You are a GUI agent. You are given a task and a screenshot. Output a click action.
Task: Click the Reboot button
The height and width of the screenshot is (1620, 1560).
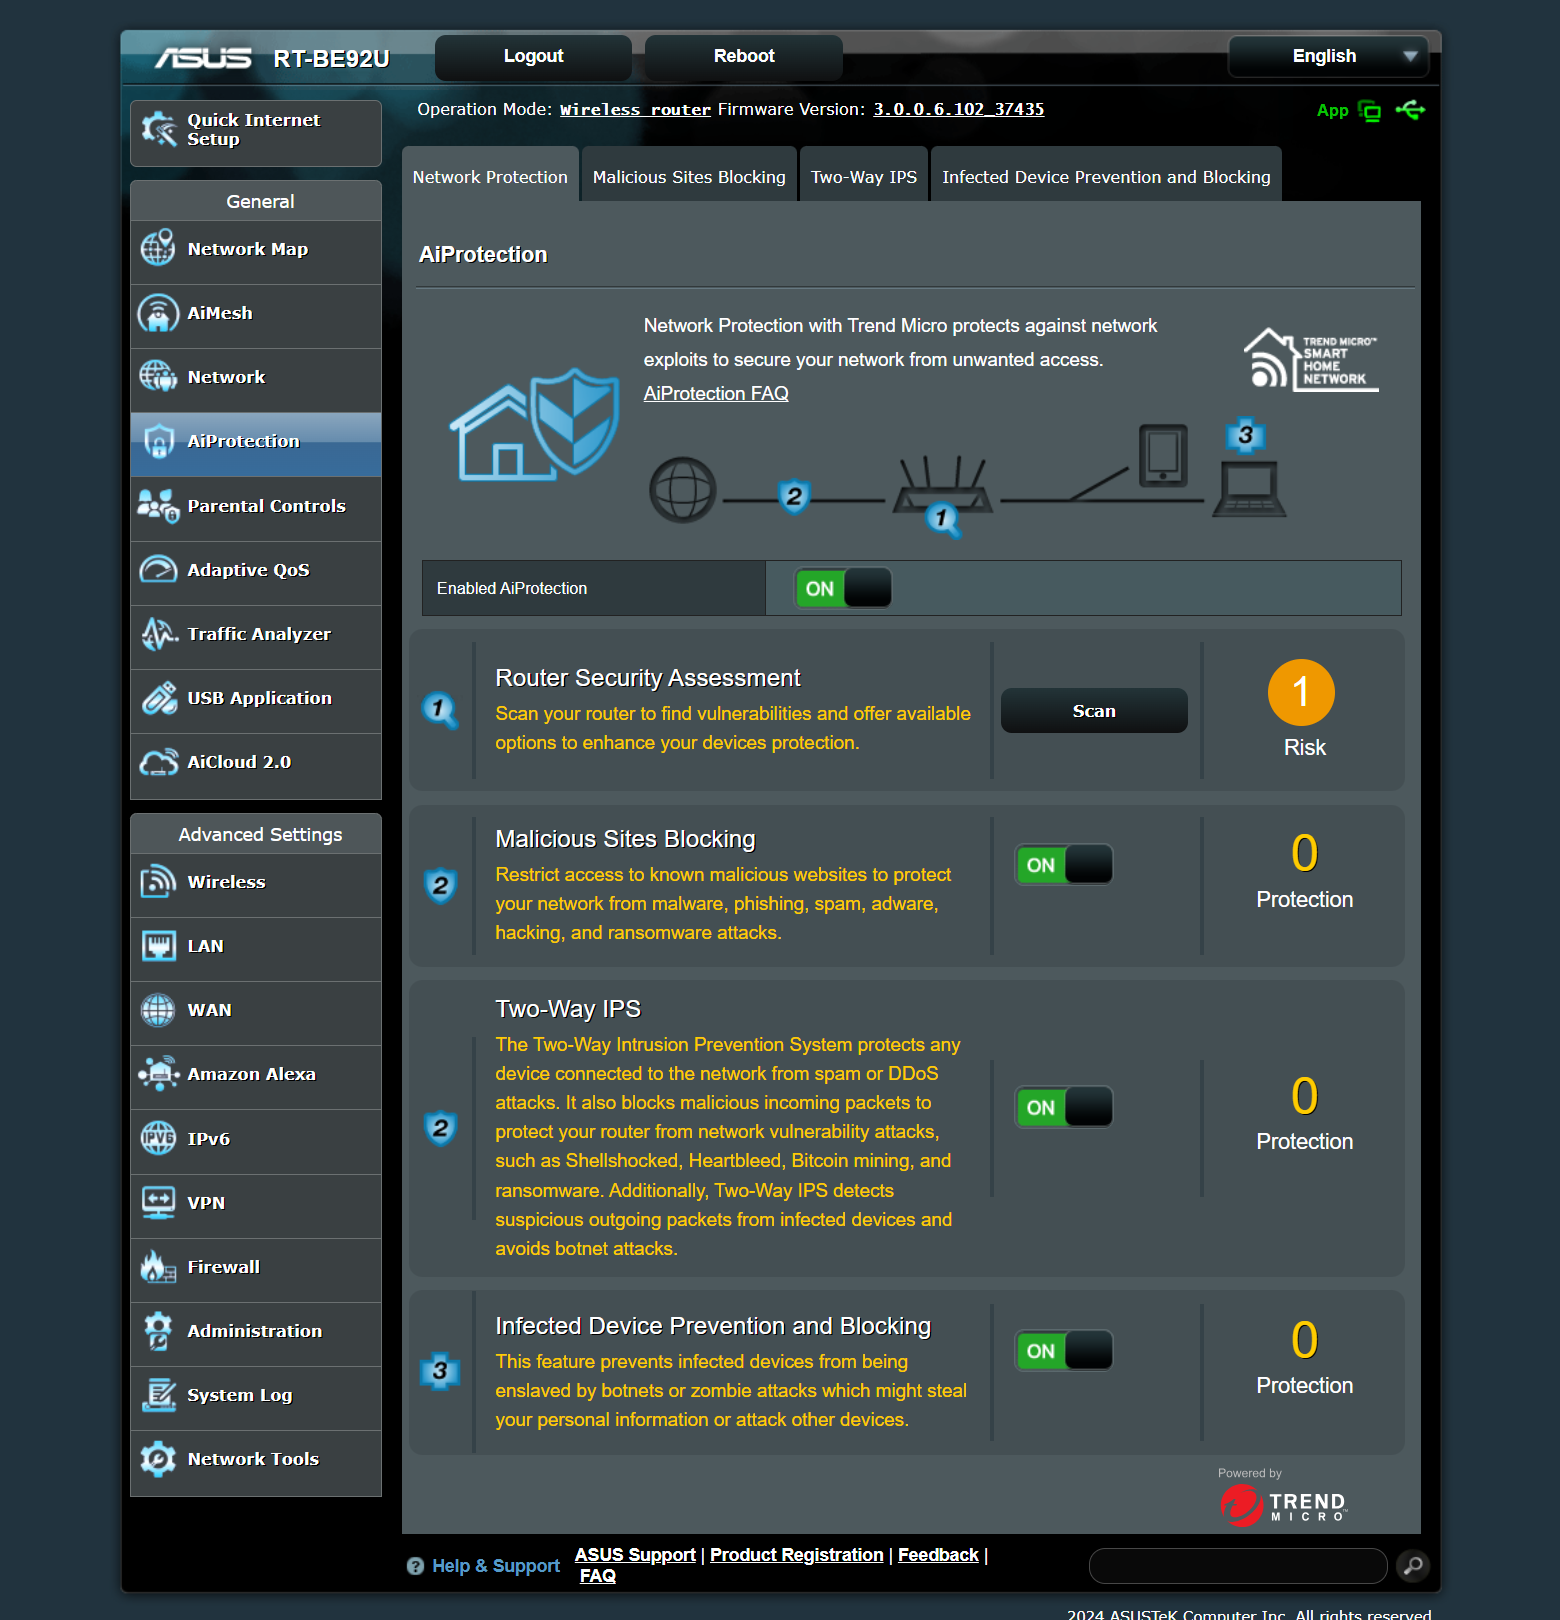point(744,56)
